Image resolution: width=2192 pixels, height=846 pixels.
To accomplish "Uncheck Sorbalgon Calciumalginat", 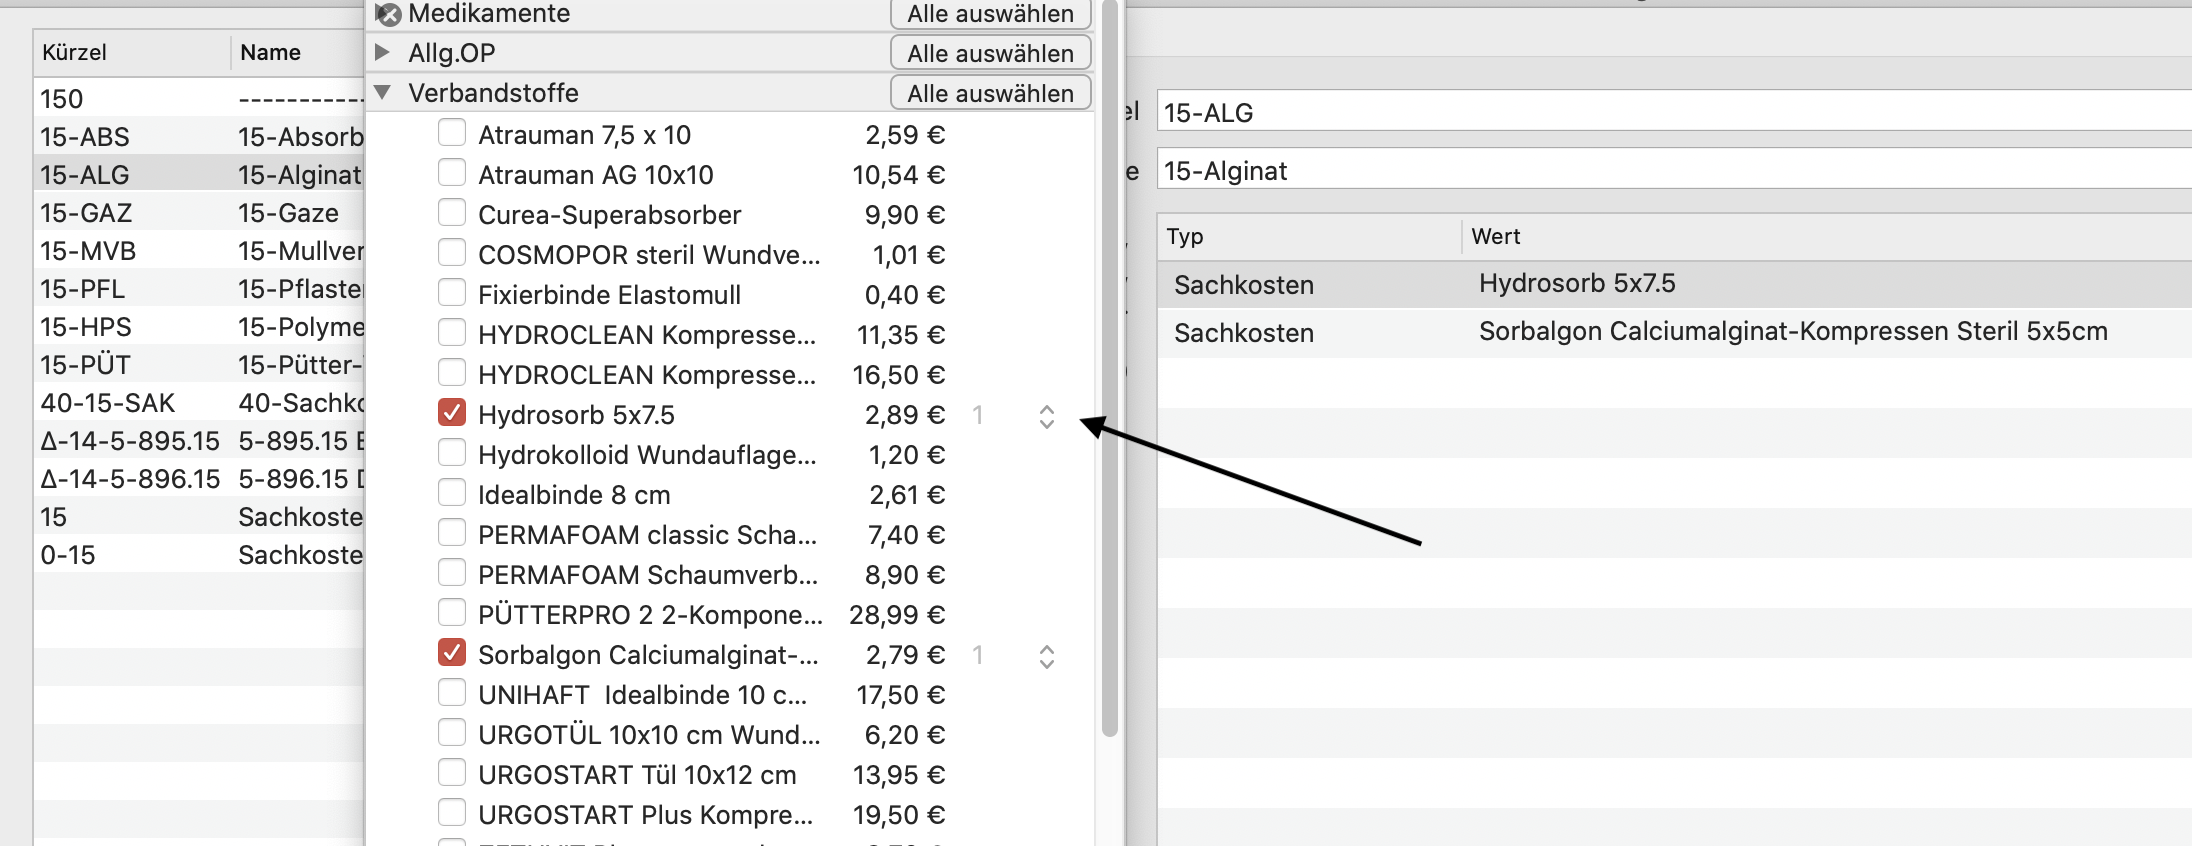I will click(452, 653).
